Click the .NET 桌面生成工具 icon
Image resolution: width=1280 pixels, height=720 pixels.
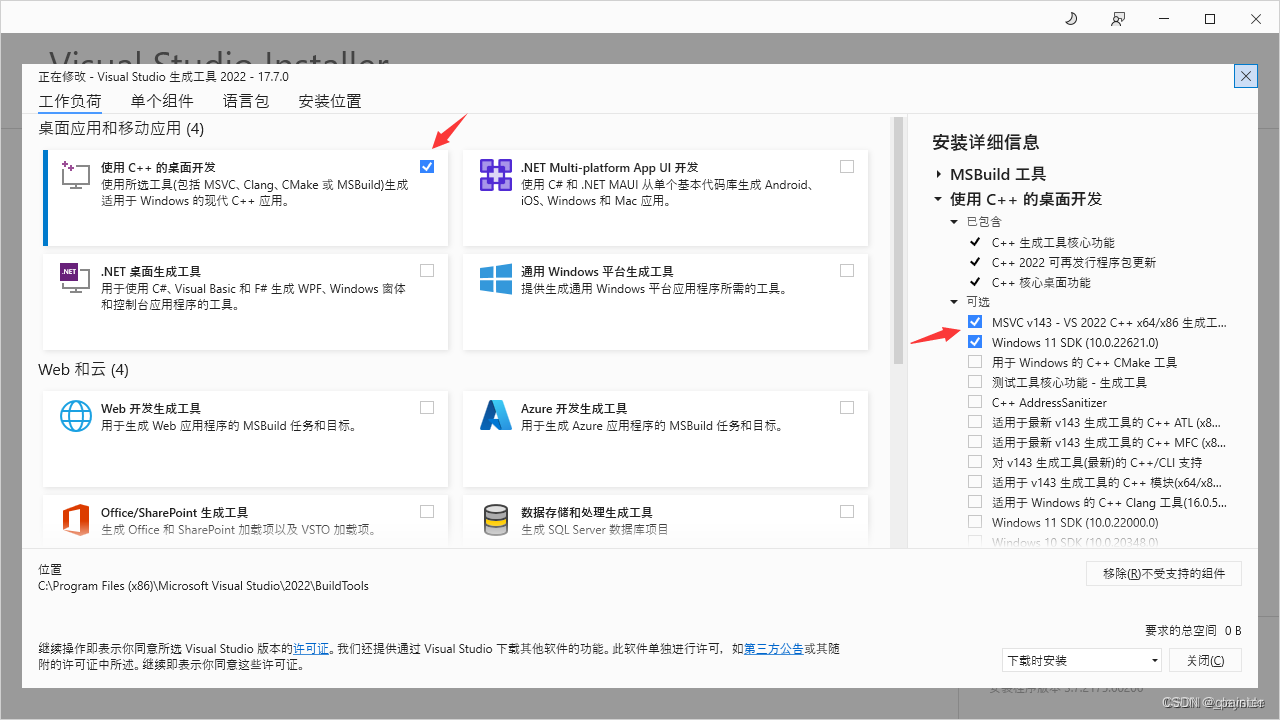click(76, 278)
